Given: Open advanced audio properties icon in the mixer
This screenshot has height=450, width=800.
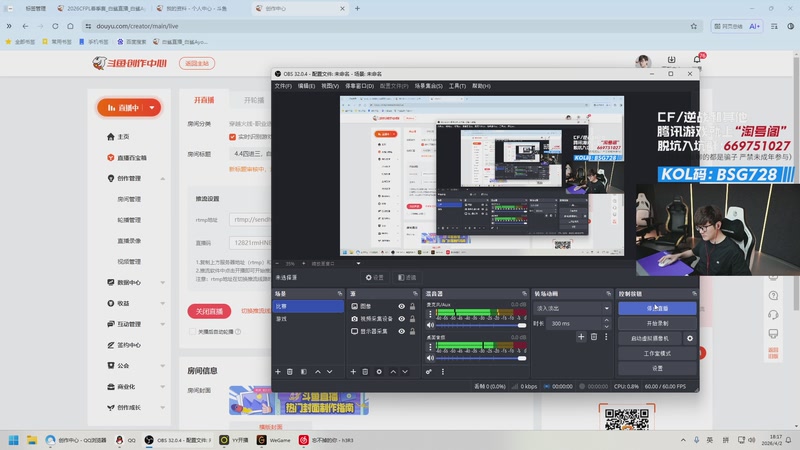Looking at the screenshot, I should click(x=429, y=372).
